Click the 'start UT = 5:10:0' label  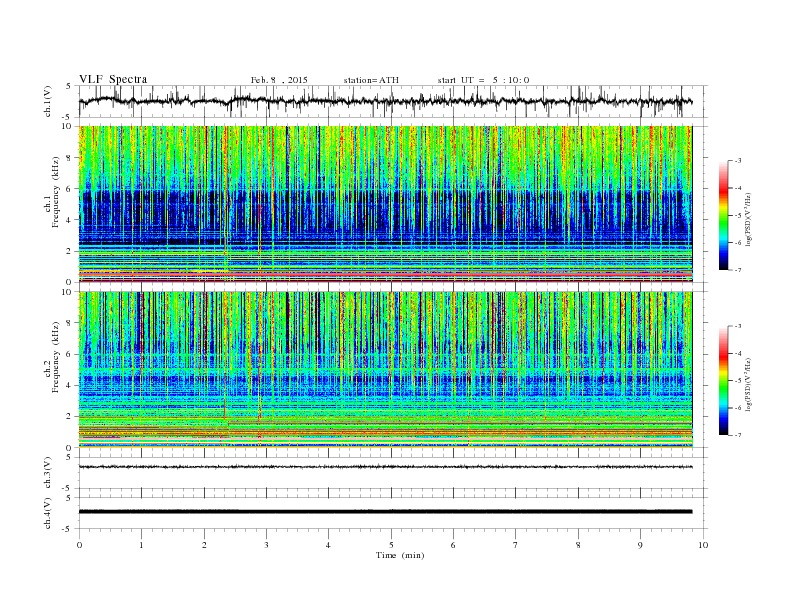483,80
